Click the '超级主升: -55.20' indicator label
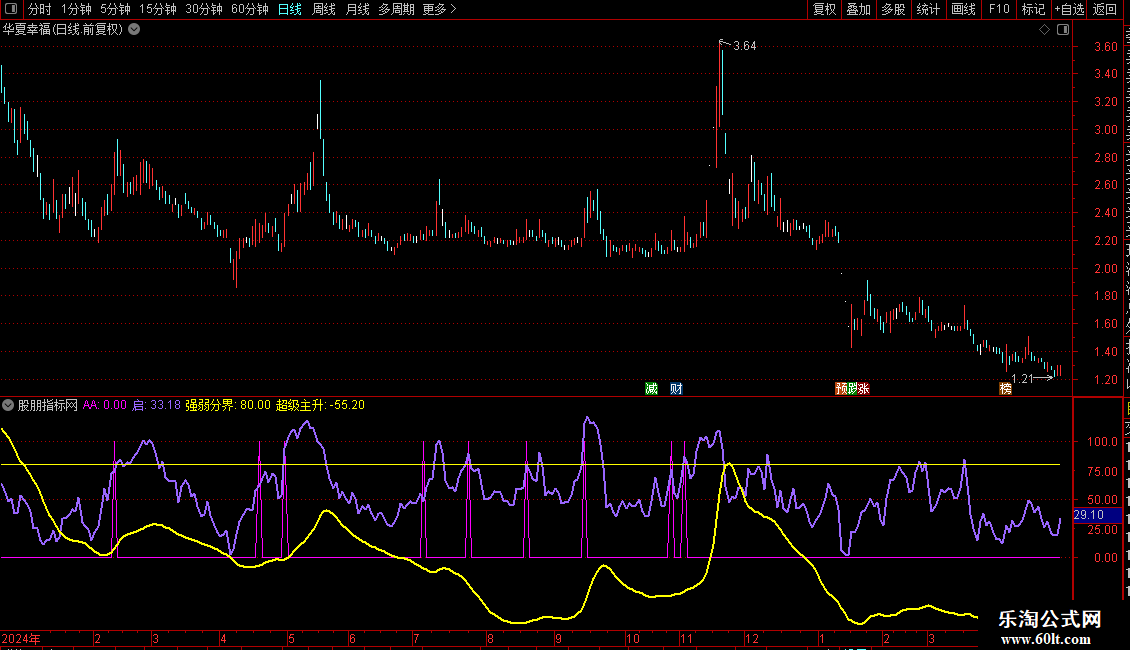This screenshot has width=1130, height=650. [x=320, y=406]
